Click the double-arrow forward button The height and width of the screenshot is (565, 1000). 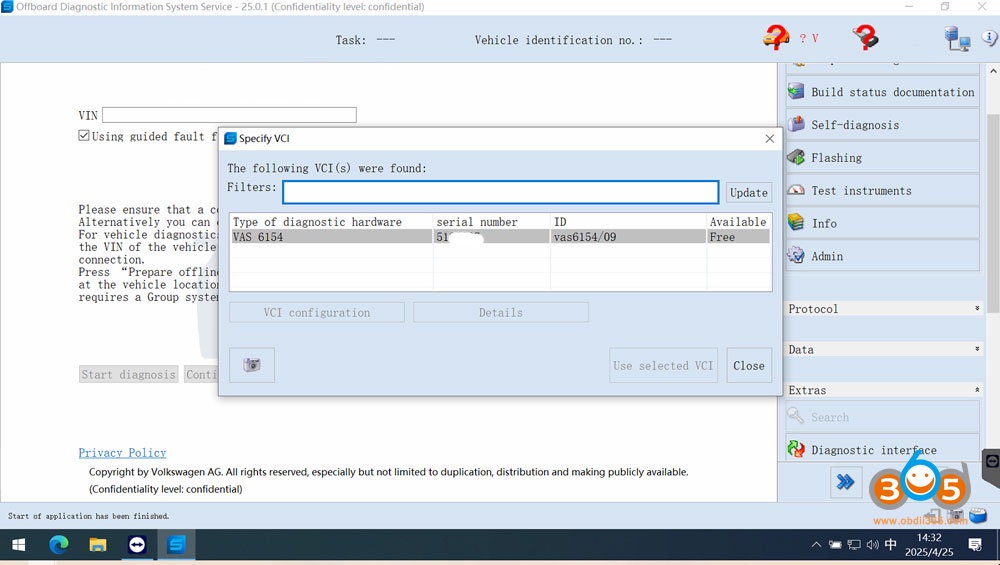click(x=845, y=482)
